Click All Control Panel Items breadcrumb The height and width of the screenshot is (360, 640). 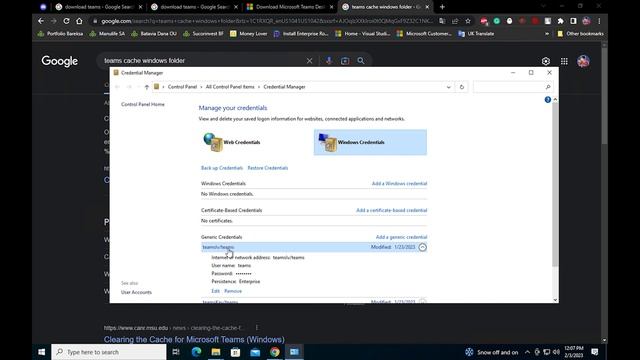pos(230,87)
